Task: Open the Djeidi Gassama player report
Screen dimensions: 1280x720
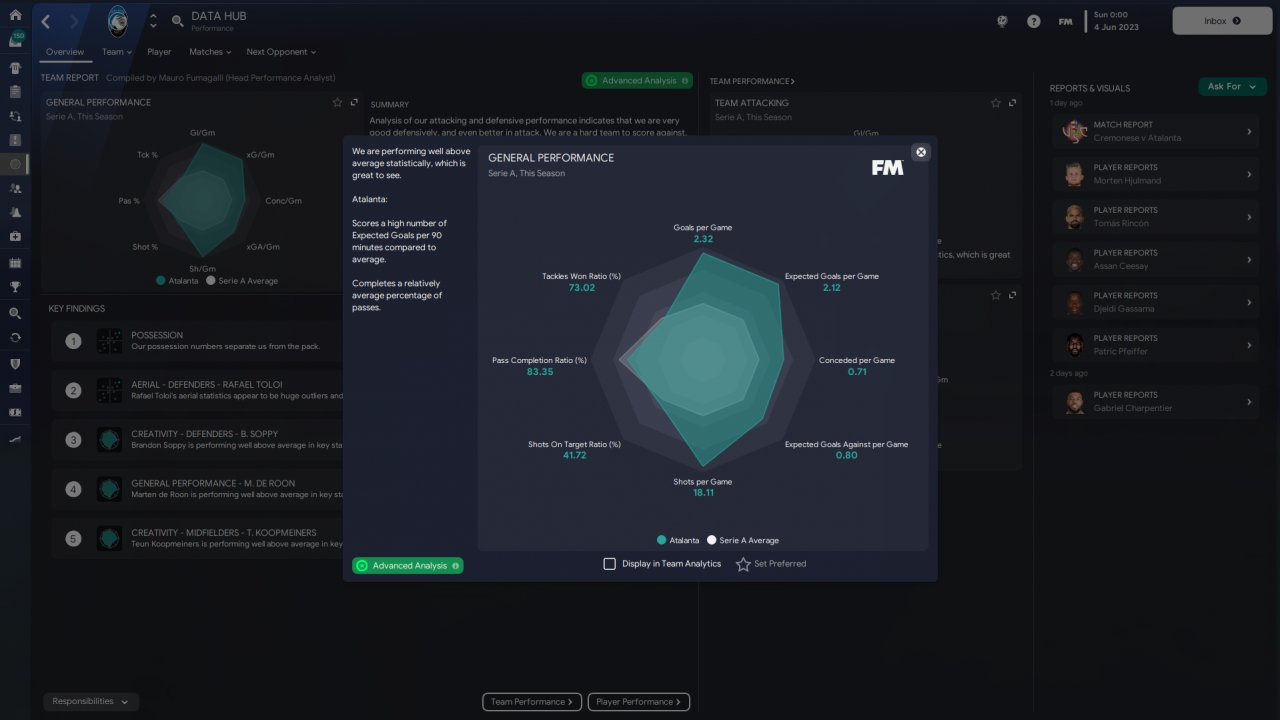Action: (x=1155, y=302)
